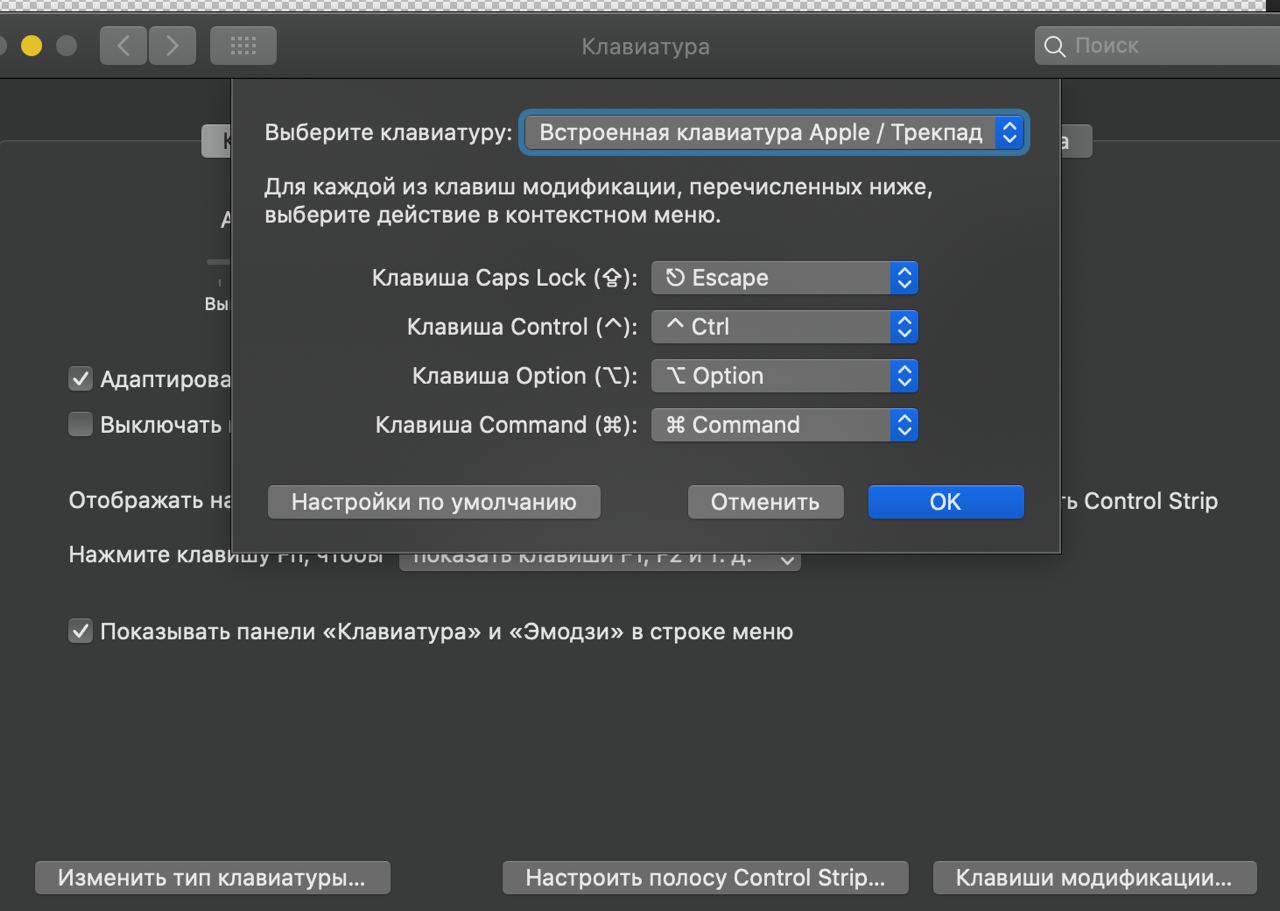Image resolution: width=1280 pixels, height=911 pixels.
Task: Toggle the Адаптирова… checkbox
Action: [80, 379]
